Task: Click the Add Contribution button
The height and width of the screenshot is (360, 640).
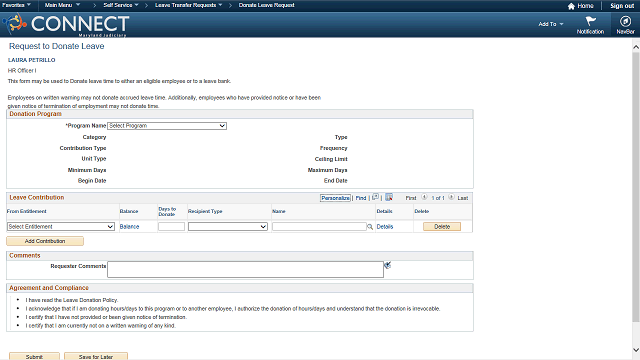Action: (x=45, y=241)
